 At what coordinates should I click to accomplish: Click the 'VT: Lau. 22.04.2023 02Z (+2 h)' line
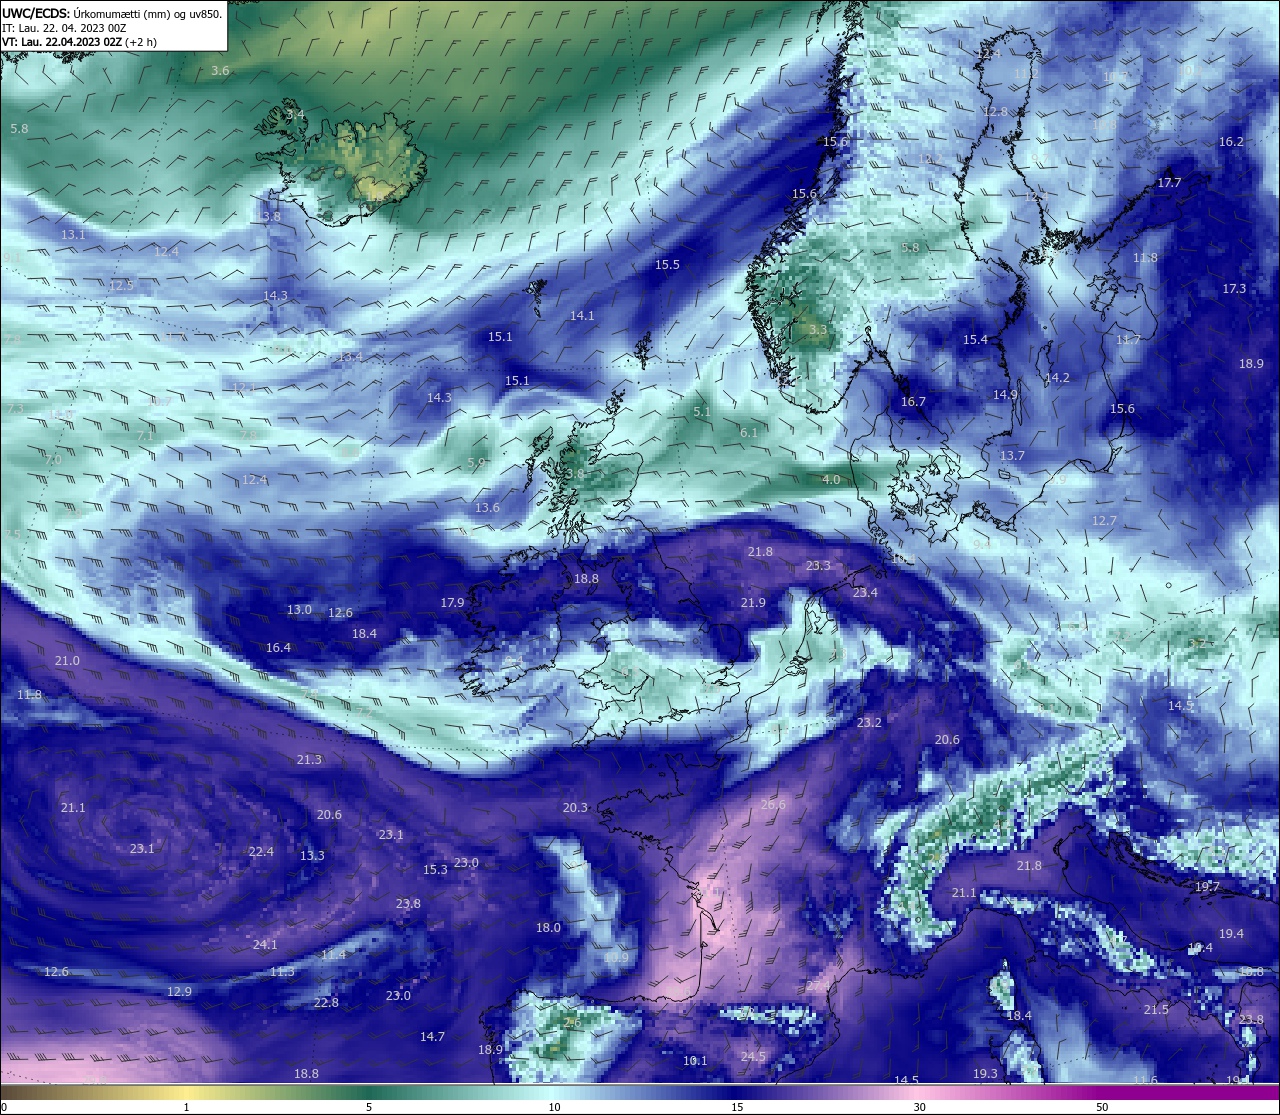tap(79, 43)
